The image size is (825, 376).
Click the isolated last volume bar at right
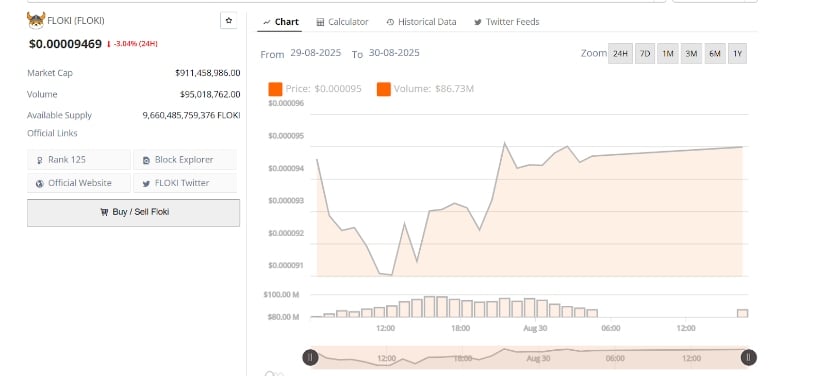(x=742, y=313)
